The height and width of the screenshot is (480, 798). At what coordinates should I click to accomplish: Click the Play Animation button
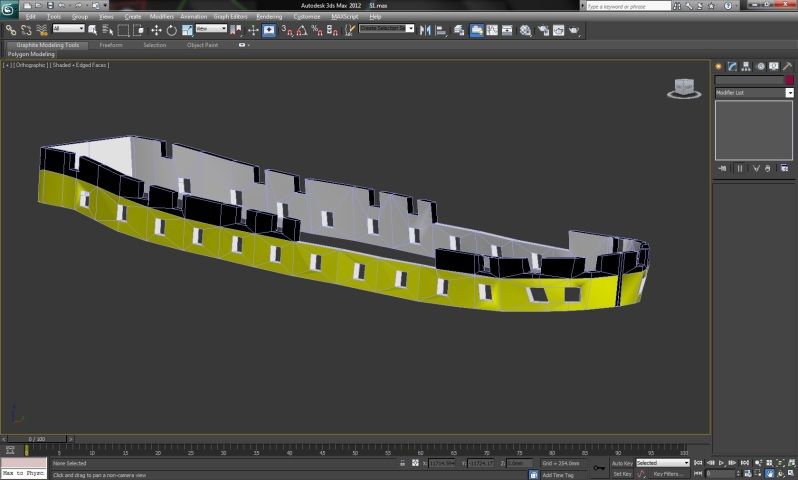click(x=722, y=463)
